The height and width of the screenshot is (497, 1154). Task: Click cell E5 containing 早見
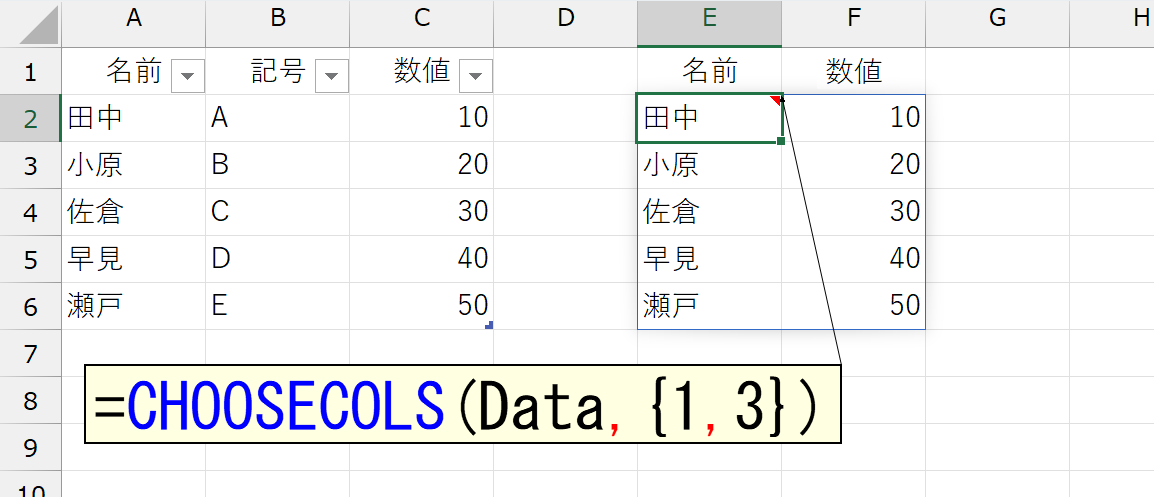pyautogui.click(x=709, y=259)
